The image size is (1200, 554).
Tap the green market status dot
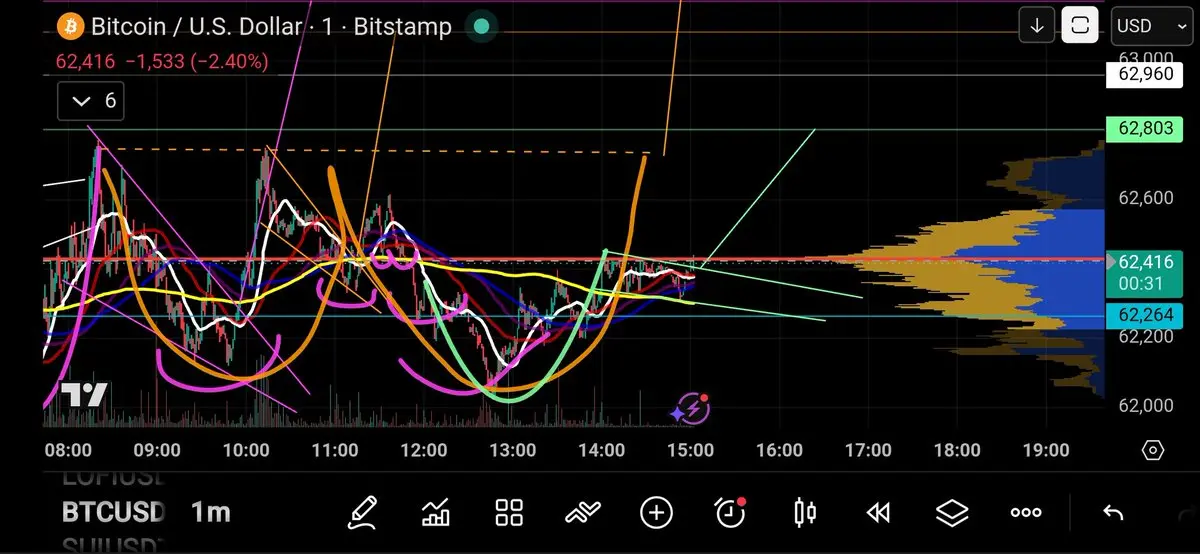click(481, 26)
